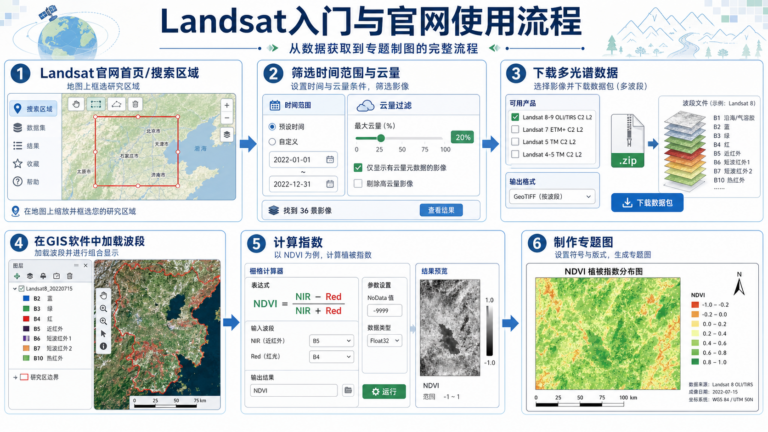Click the 找到 36 景影像 text

coord(307,211)
